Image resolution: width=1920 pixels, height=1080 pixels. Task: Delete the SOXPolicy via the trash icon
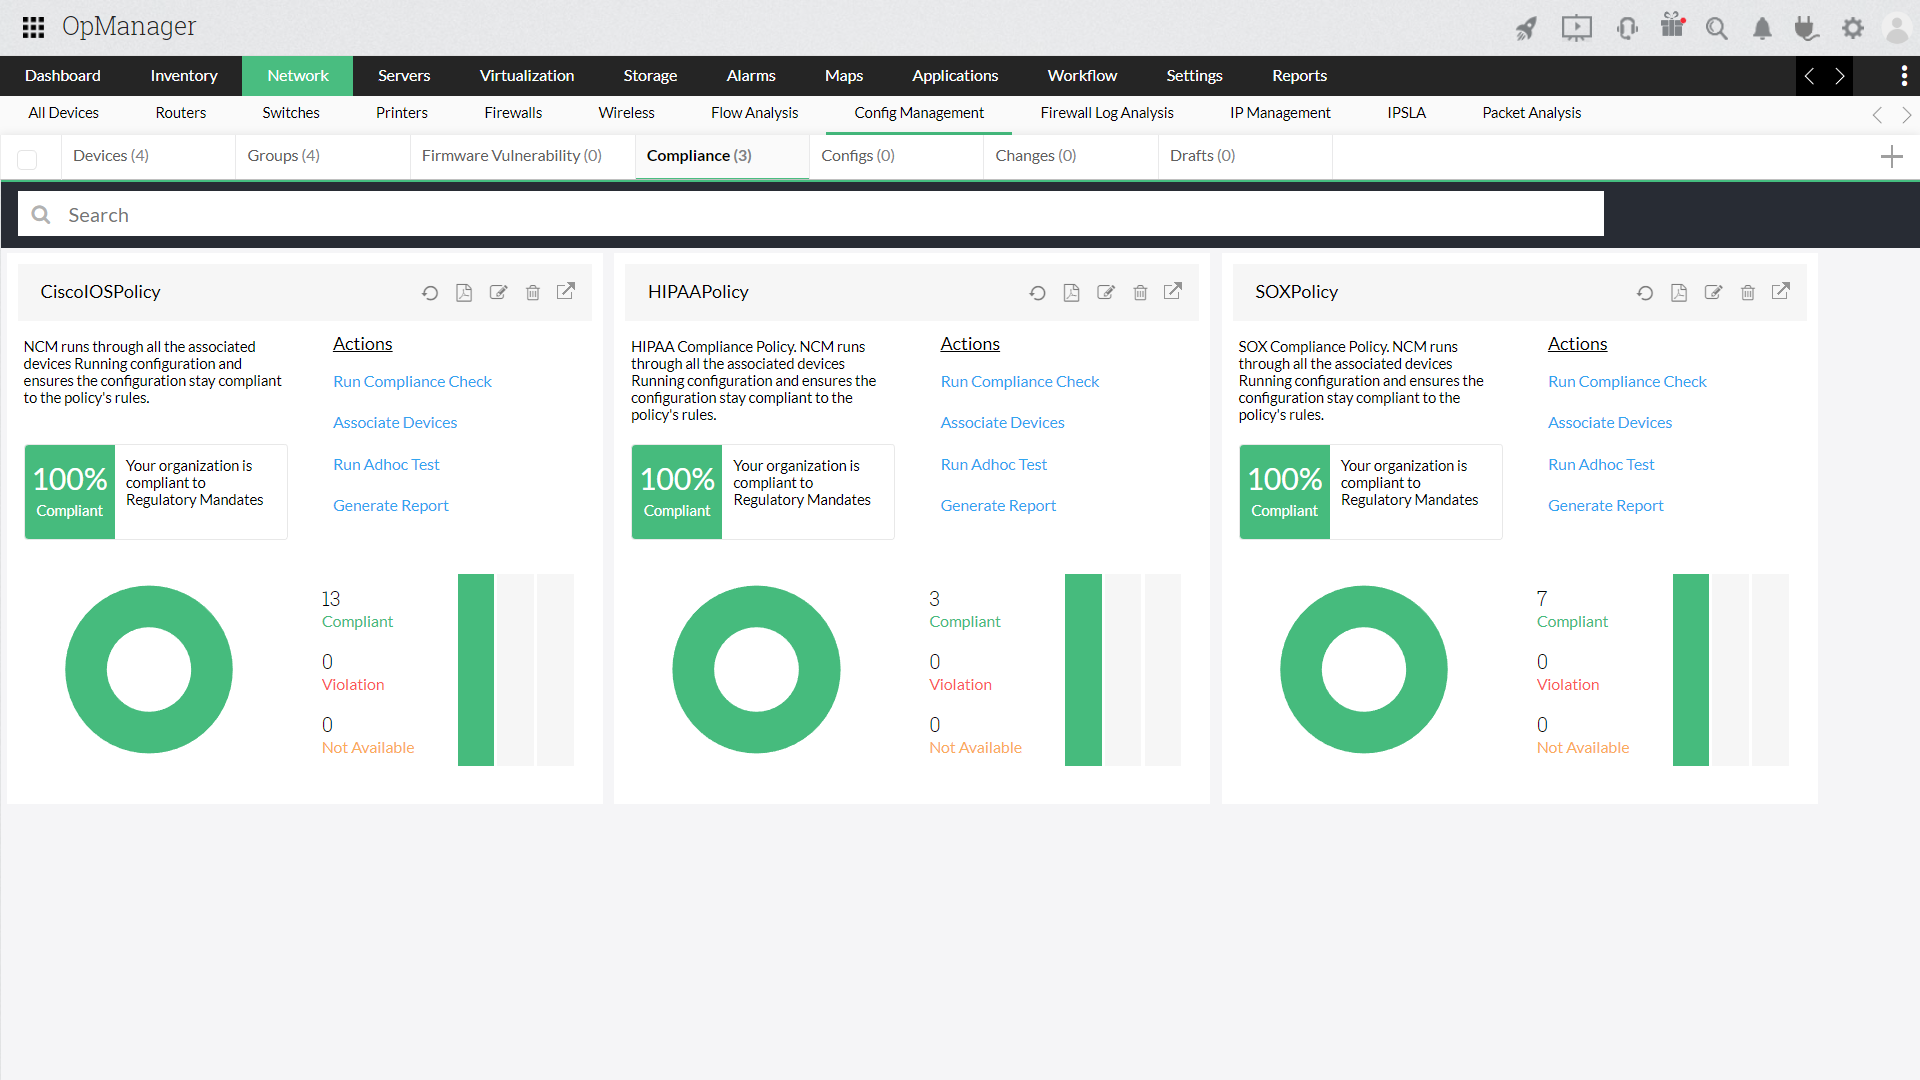(x=1747, y=292)
